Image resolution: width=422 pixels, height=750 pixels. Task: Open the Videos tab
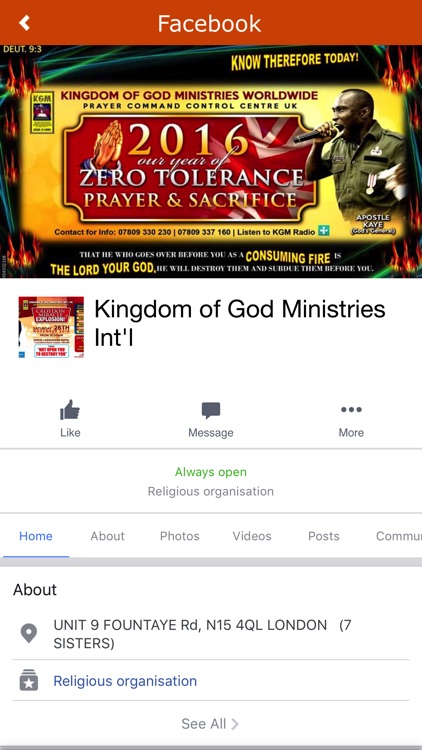tap(252, 536)
